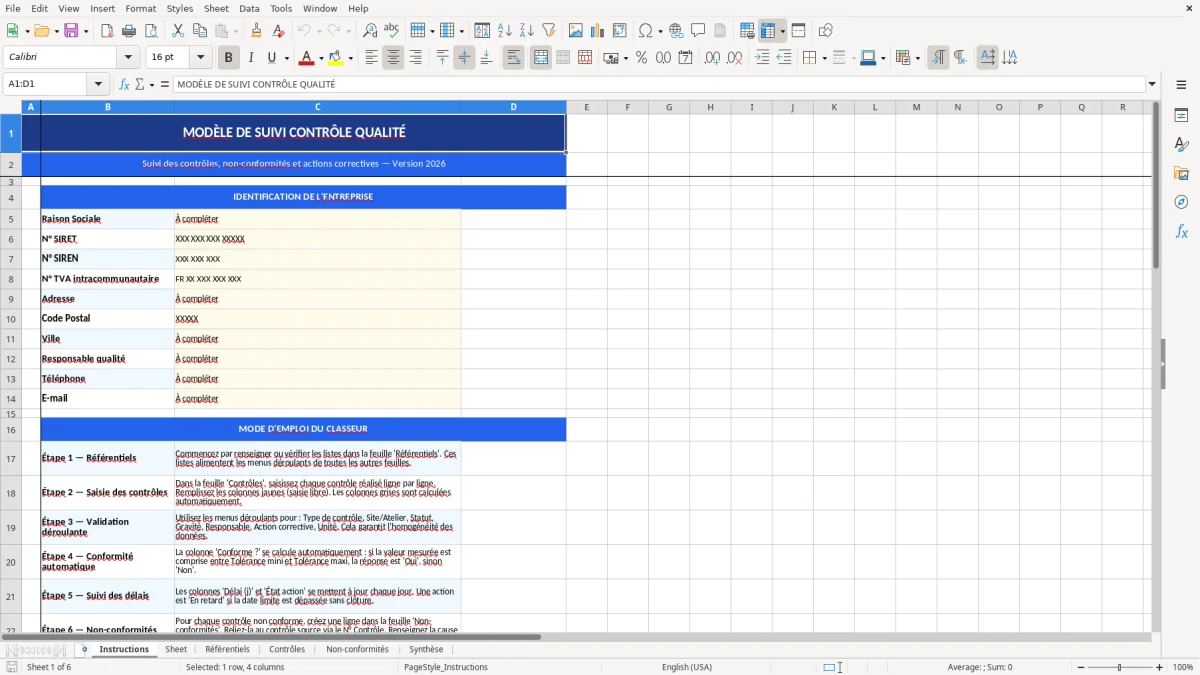
Task: Open Function Wizard beside formula bar
Action: (x=125, y=85)
